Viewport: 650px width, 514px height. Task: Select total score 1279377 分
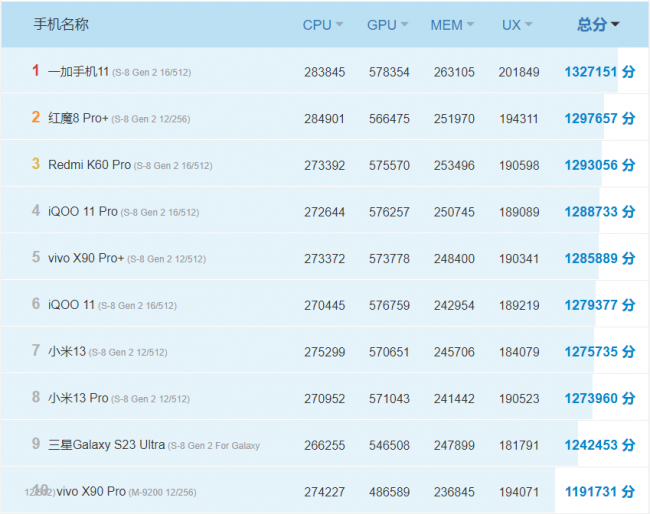(x=599, y=305)
